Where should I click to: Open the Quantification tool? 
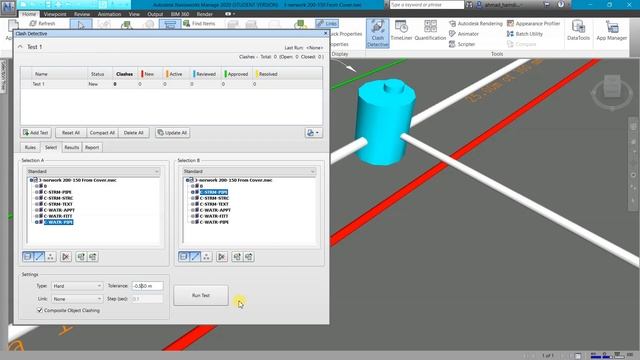click(430, 31)
